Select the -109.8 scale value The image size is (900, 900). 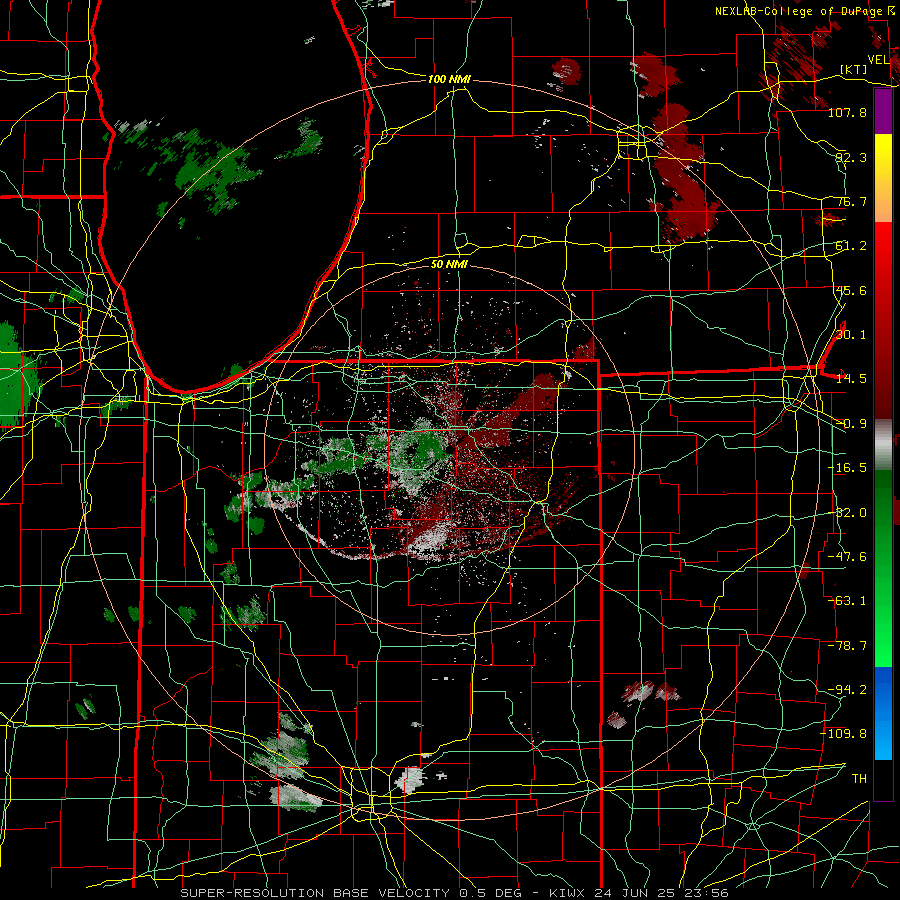pyautogui.click(x=844, y=734)
